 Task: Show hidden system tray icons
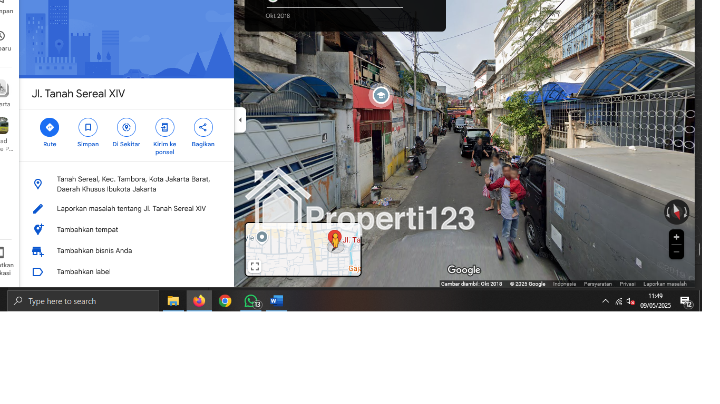click(x=605, y=301)
